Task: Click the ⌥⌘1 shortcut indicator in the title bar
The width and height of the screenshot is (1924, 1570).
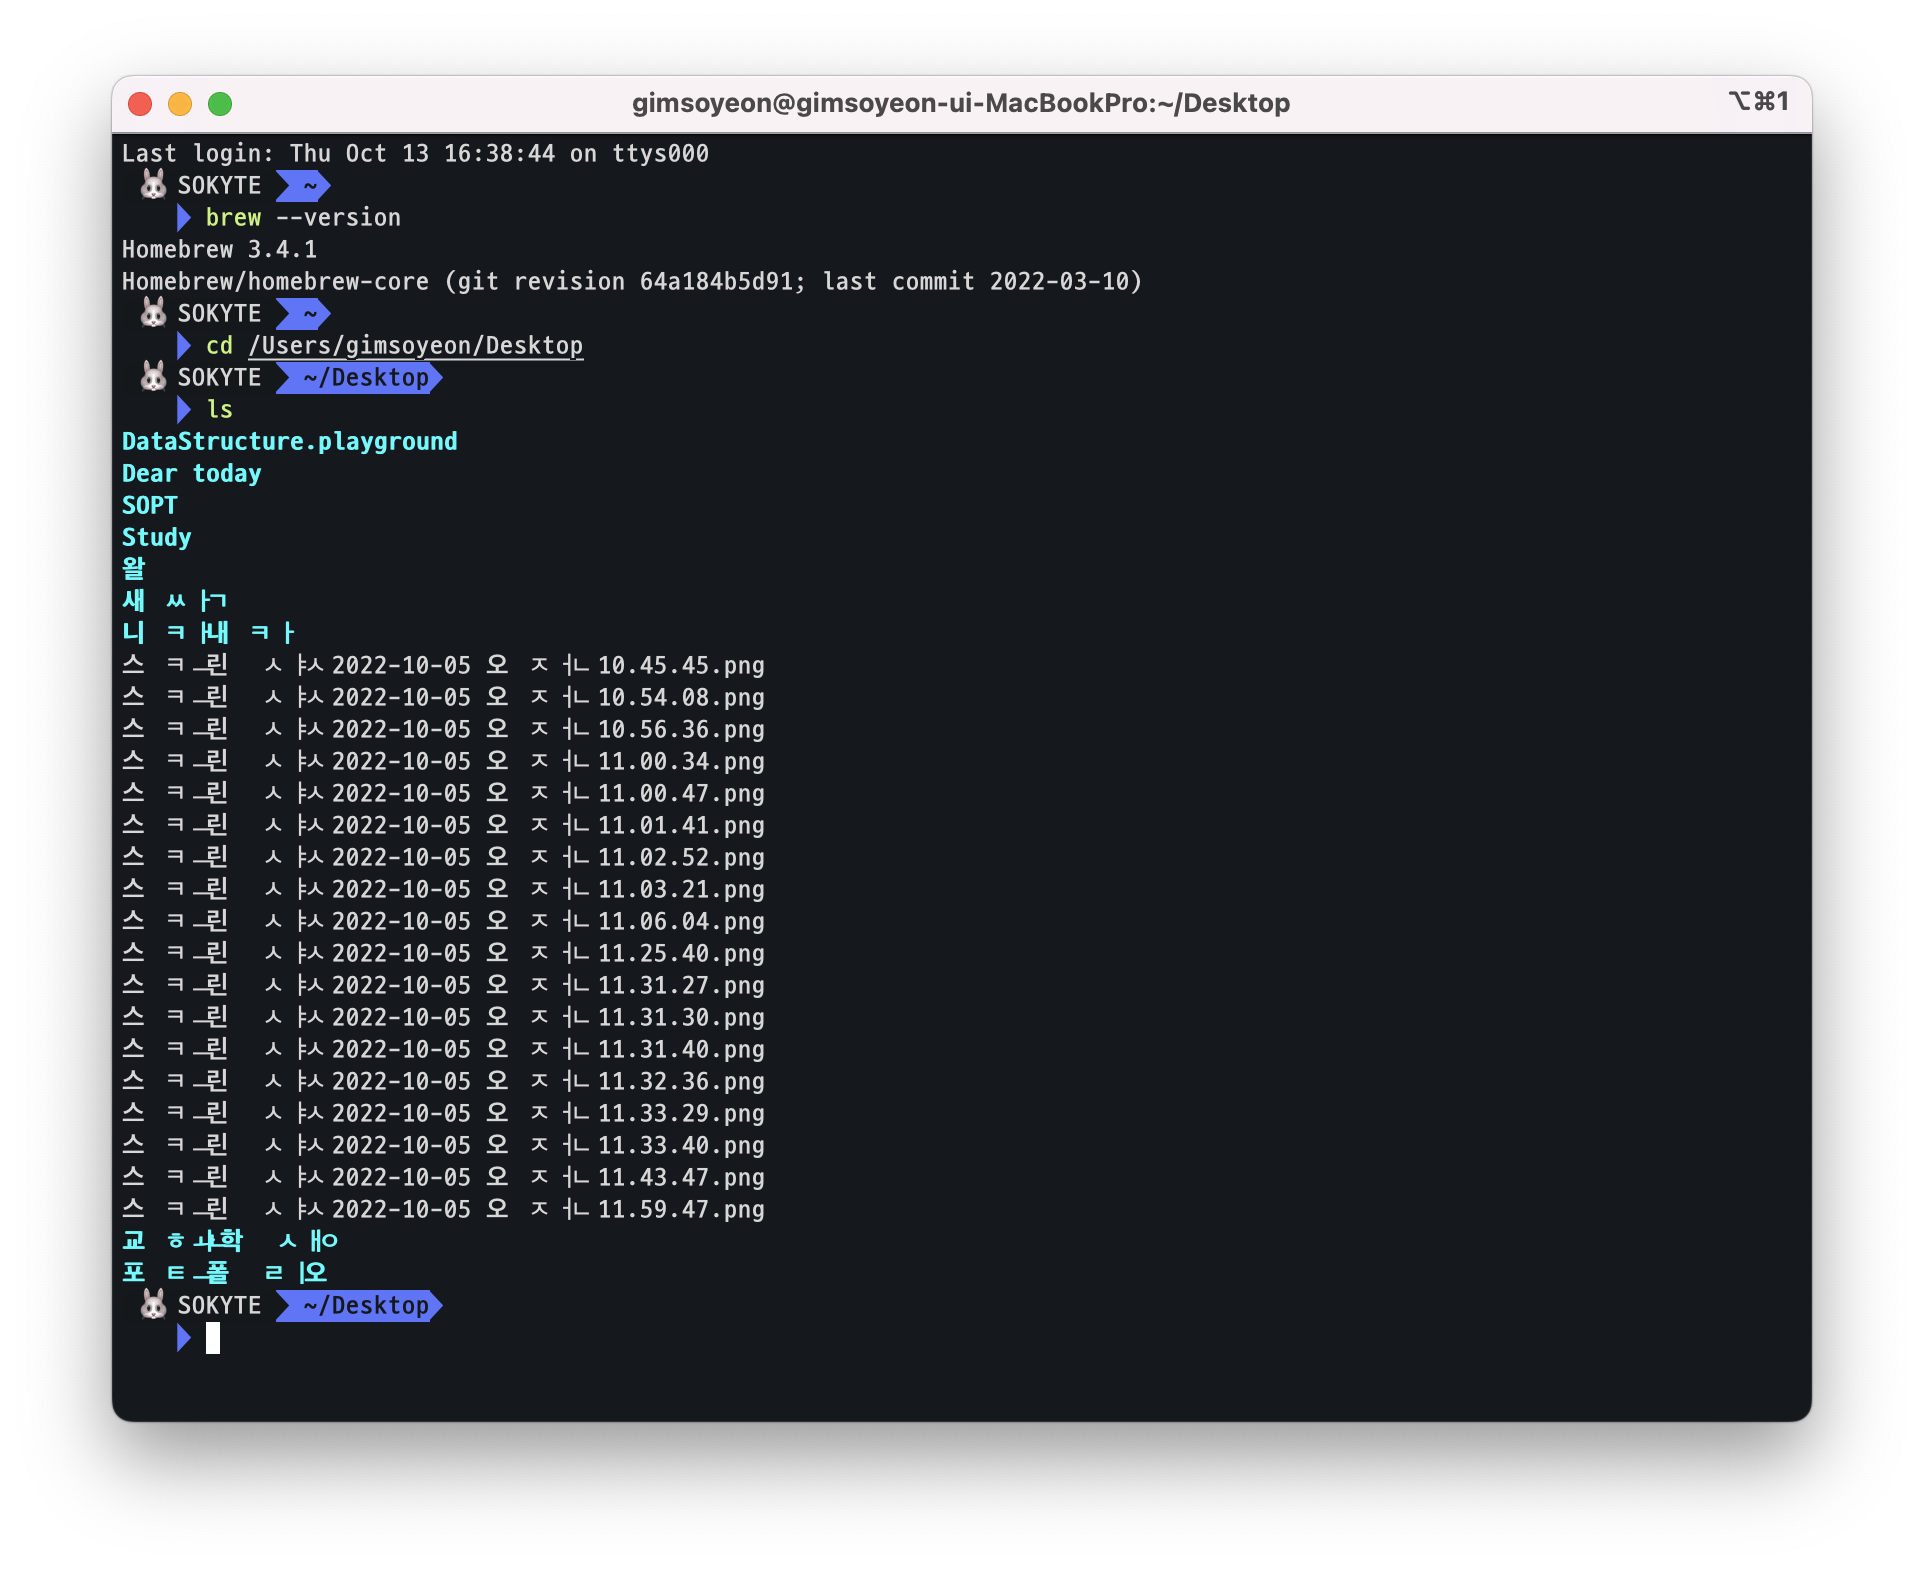Action: (1758, 101)
